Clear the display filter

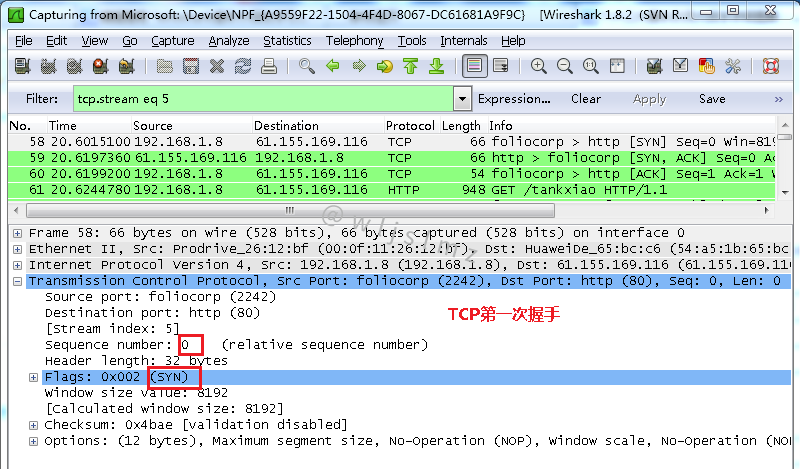point(586,99)
